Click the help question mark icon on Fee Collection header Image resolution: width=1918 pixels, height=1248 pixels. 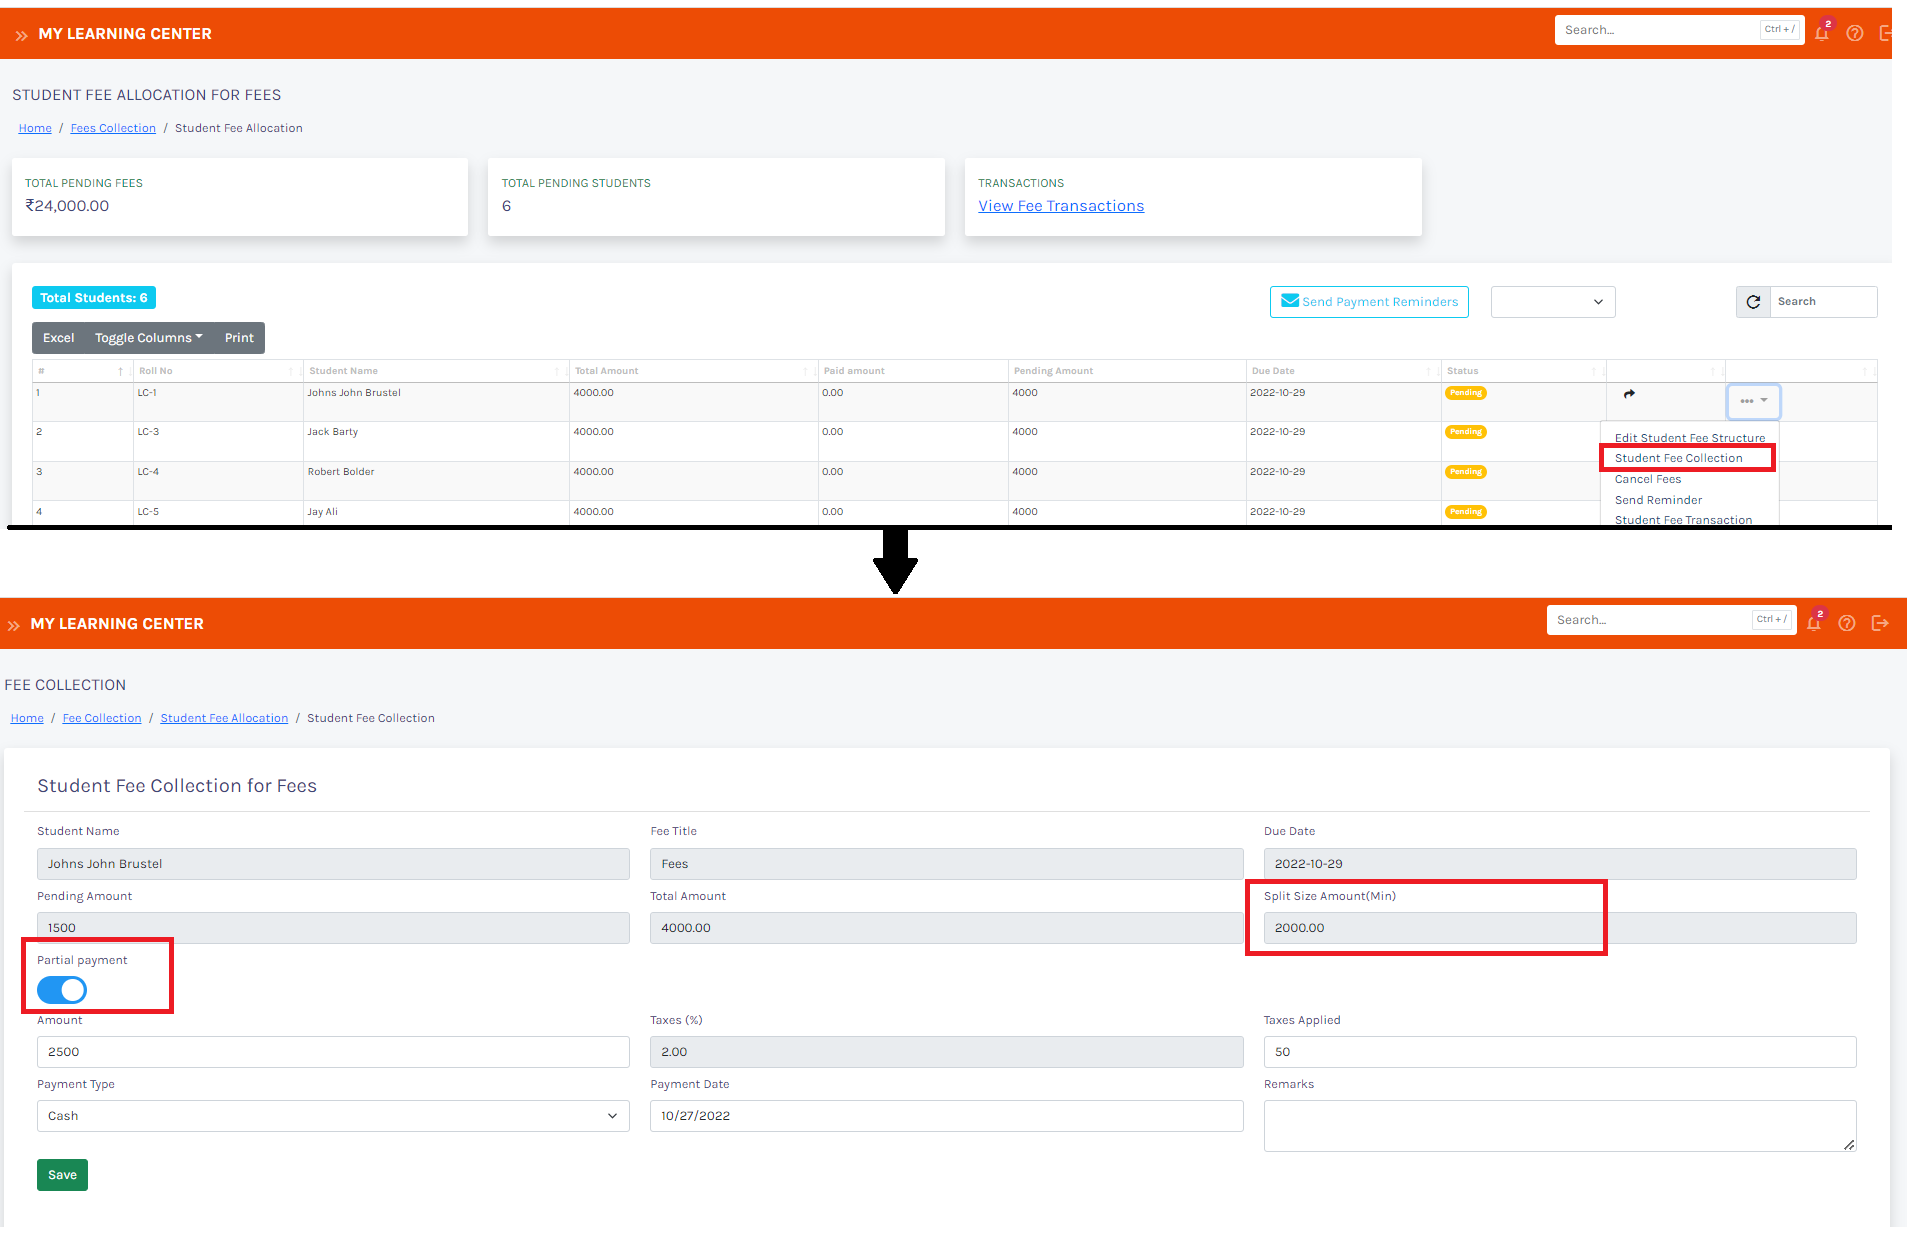pos(1847,623)
